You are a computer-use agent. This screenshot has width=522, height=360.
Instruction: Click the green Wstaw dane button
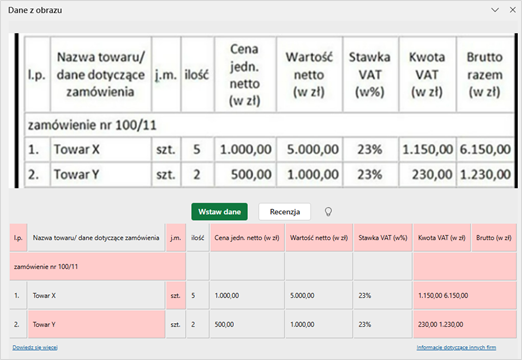(x=219, y=212)
